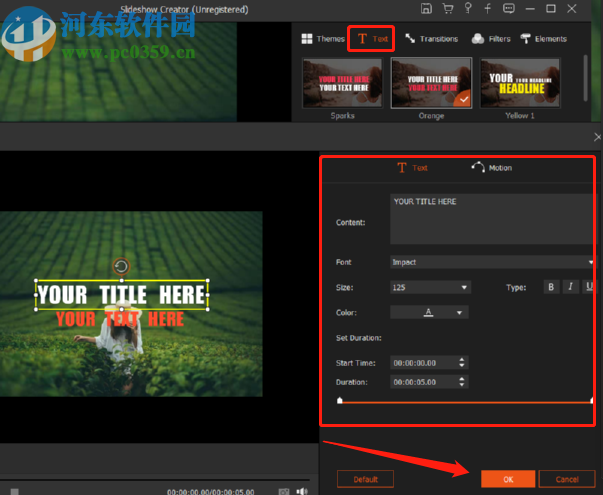603x495 pixels.
Task: Click the stop playback button
Action: tap(15, 491)
